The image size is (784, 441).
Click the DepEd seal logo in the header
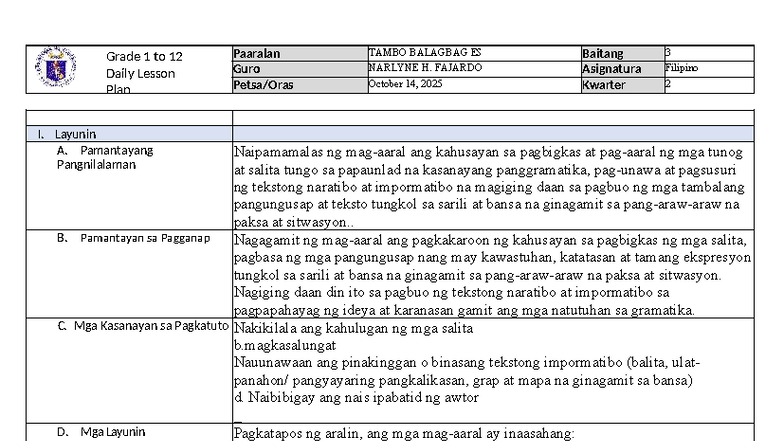coord(56,67)
